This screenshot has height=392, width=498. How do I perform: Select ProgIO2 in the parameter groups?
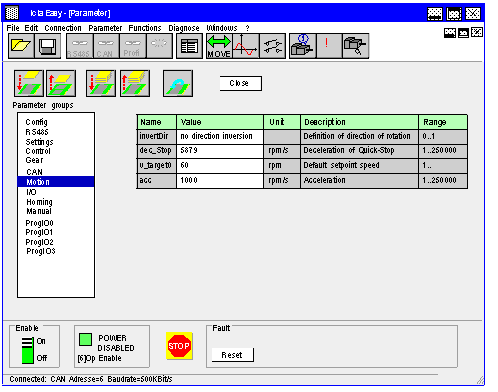(x=39, y=242)
